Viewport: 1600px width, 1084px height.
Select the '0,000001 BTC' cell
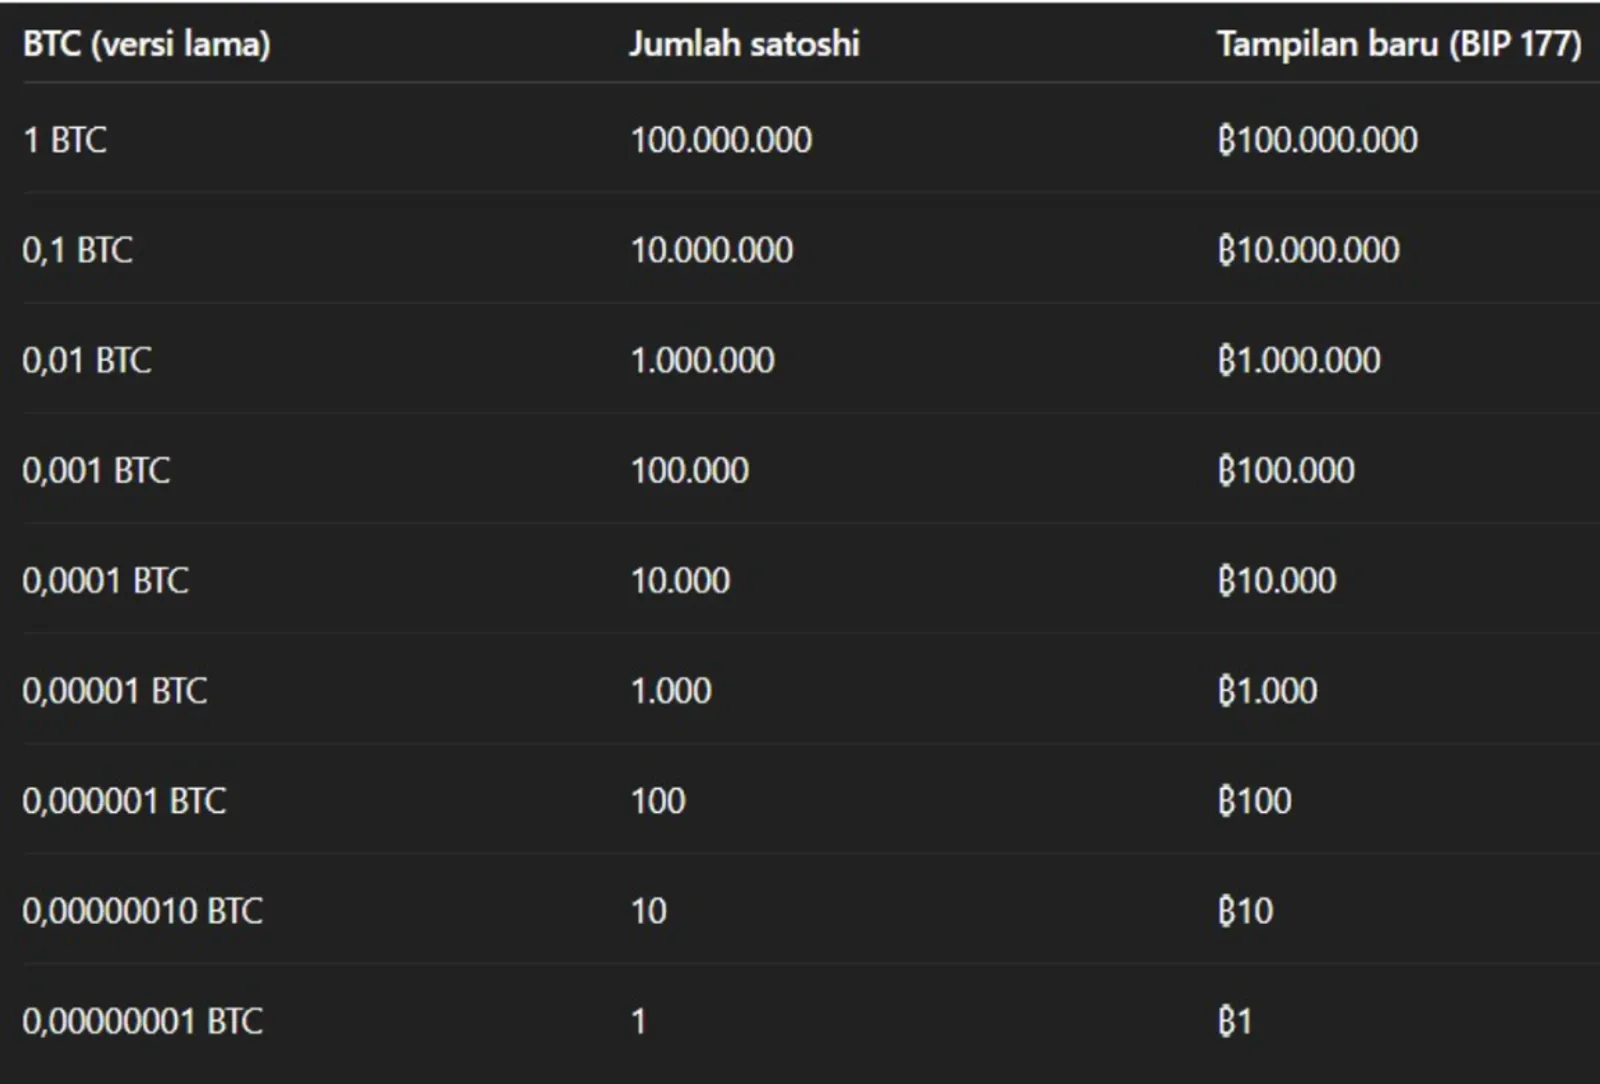(124, 800)
